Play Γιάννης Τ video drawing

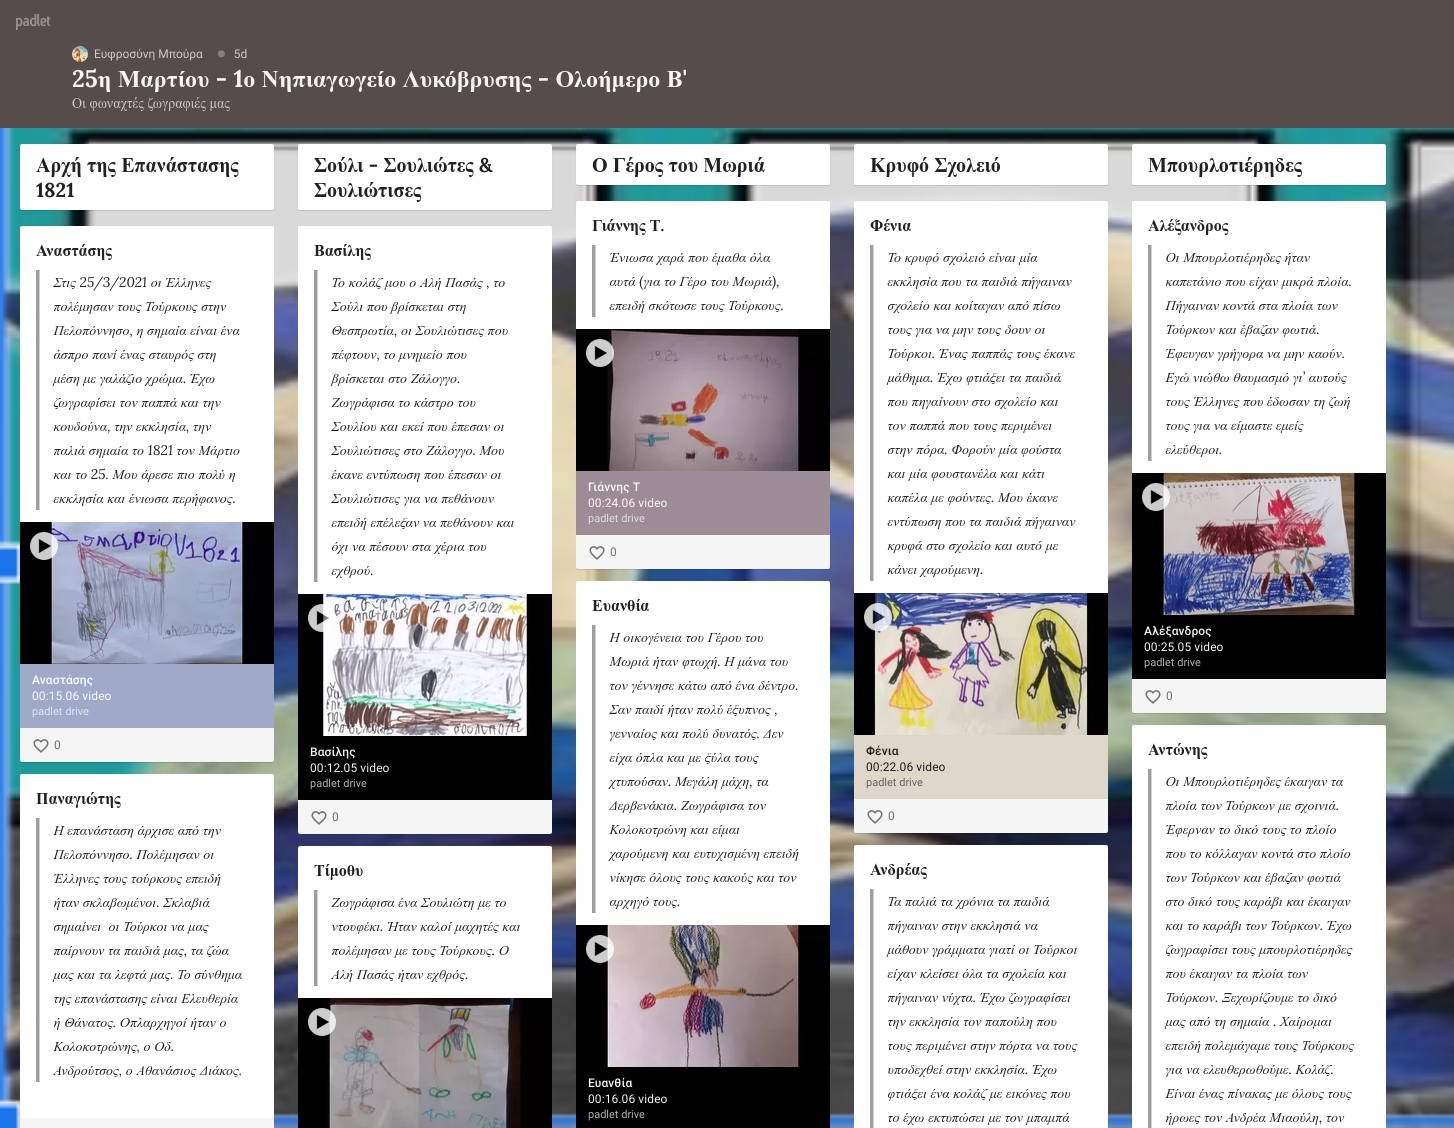[600, 352]
